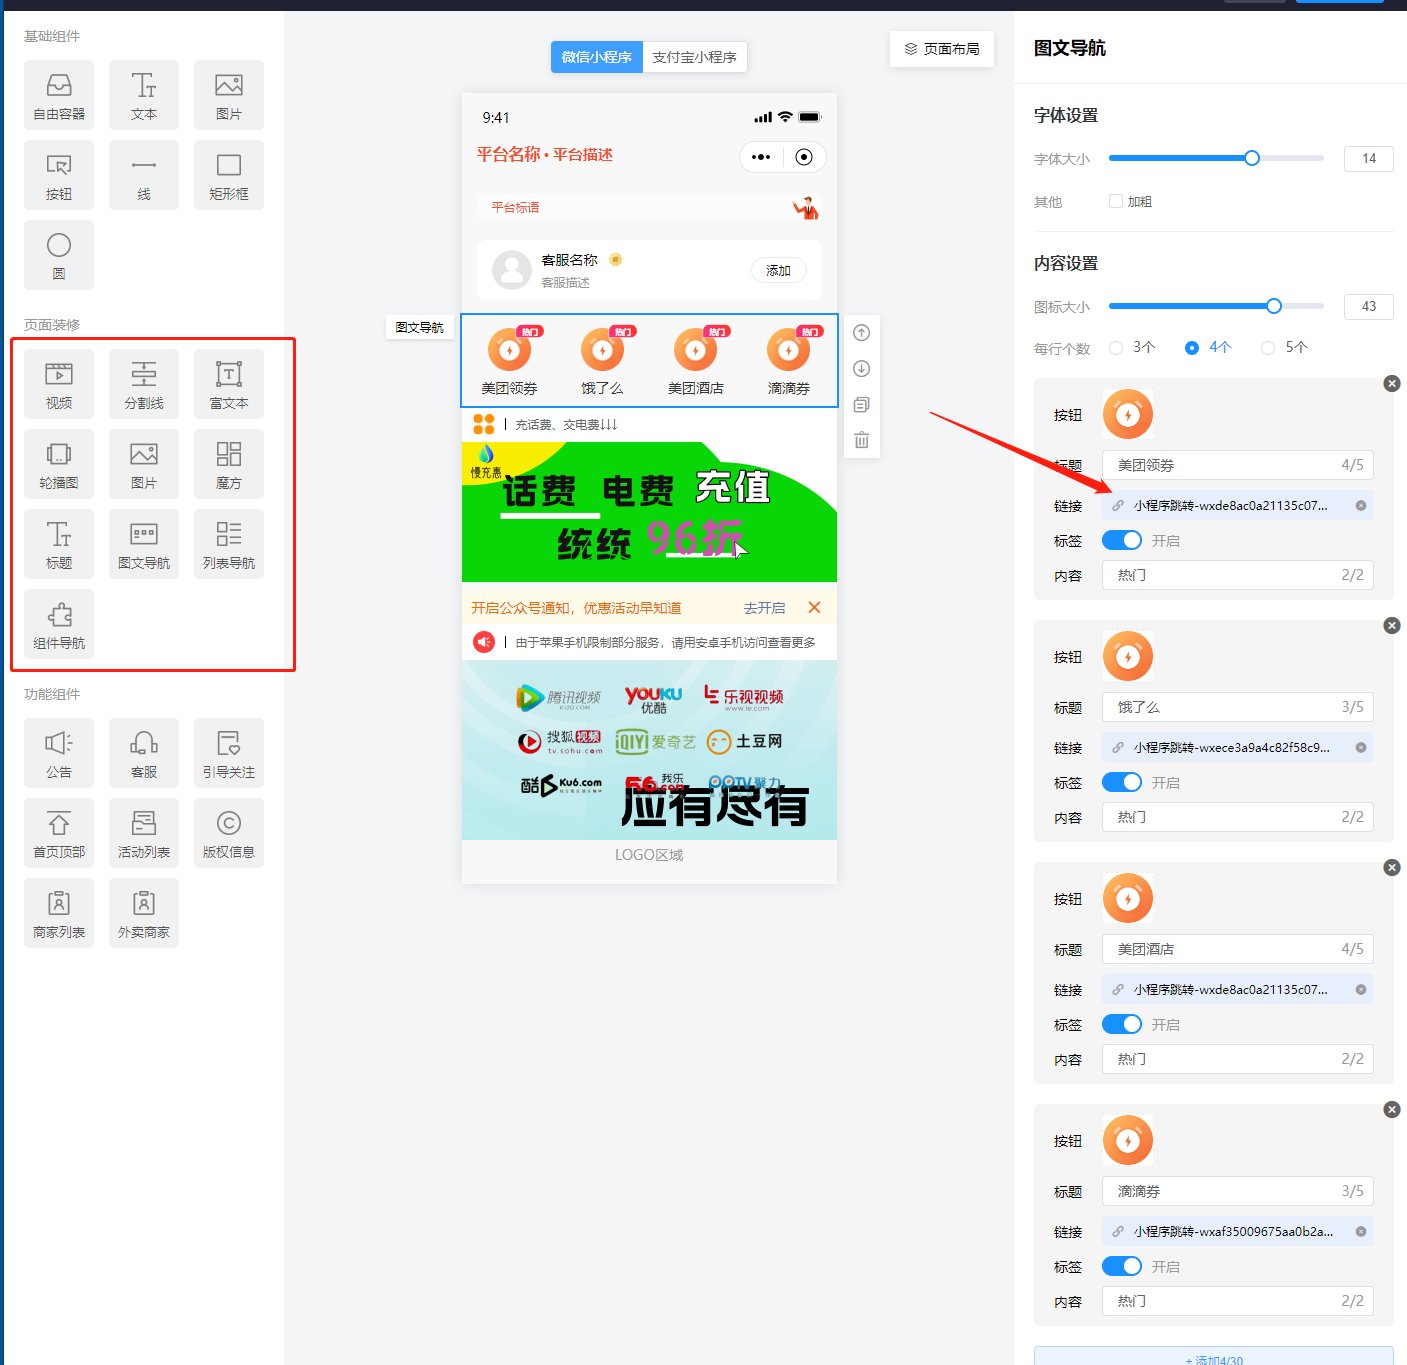
Task: Open link selector for 美团领券 item
Action: pos(1238,505)
